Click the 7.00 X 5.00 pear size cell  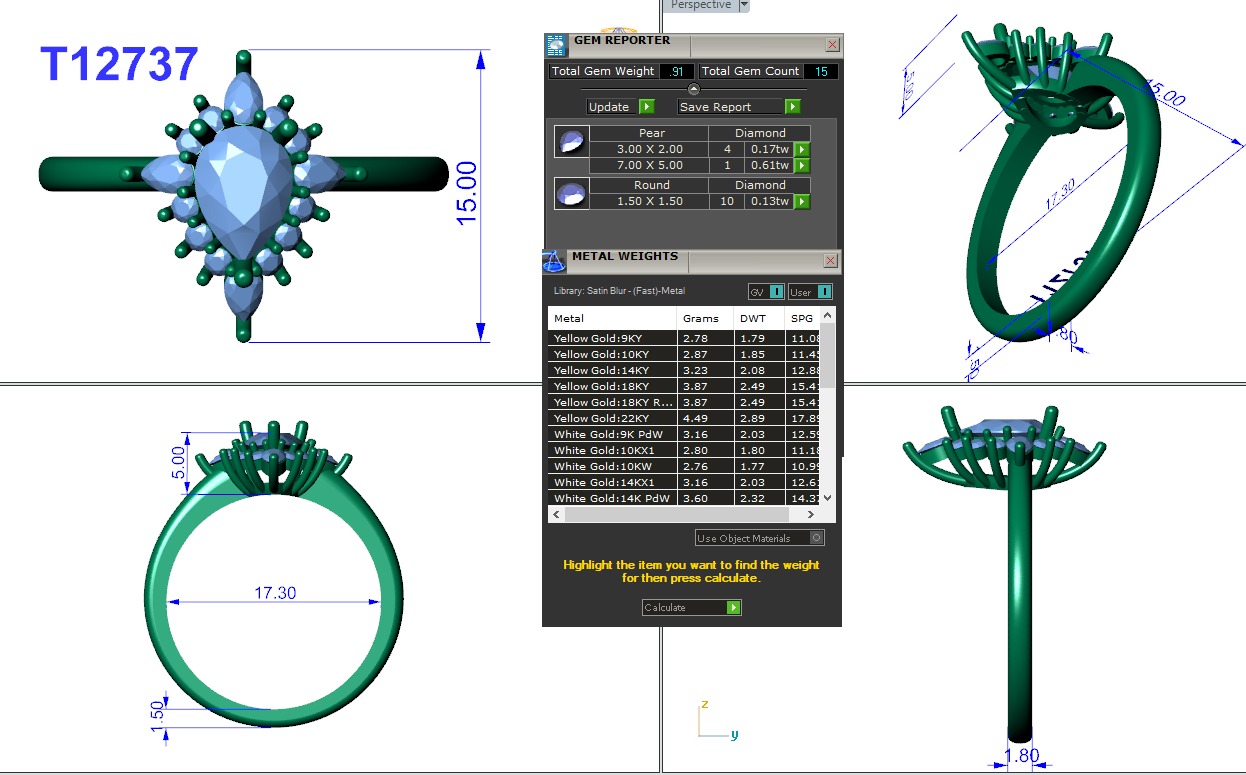coord(650,166)
